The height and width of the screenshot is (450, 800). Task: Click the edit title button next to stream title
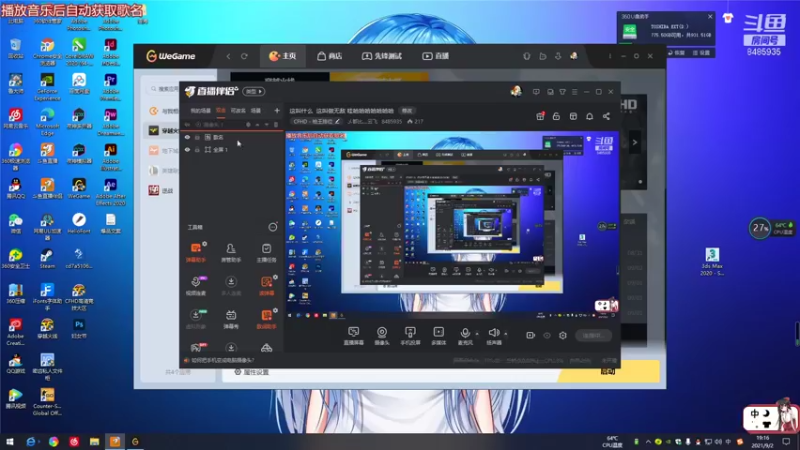[x=407, y=111]
